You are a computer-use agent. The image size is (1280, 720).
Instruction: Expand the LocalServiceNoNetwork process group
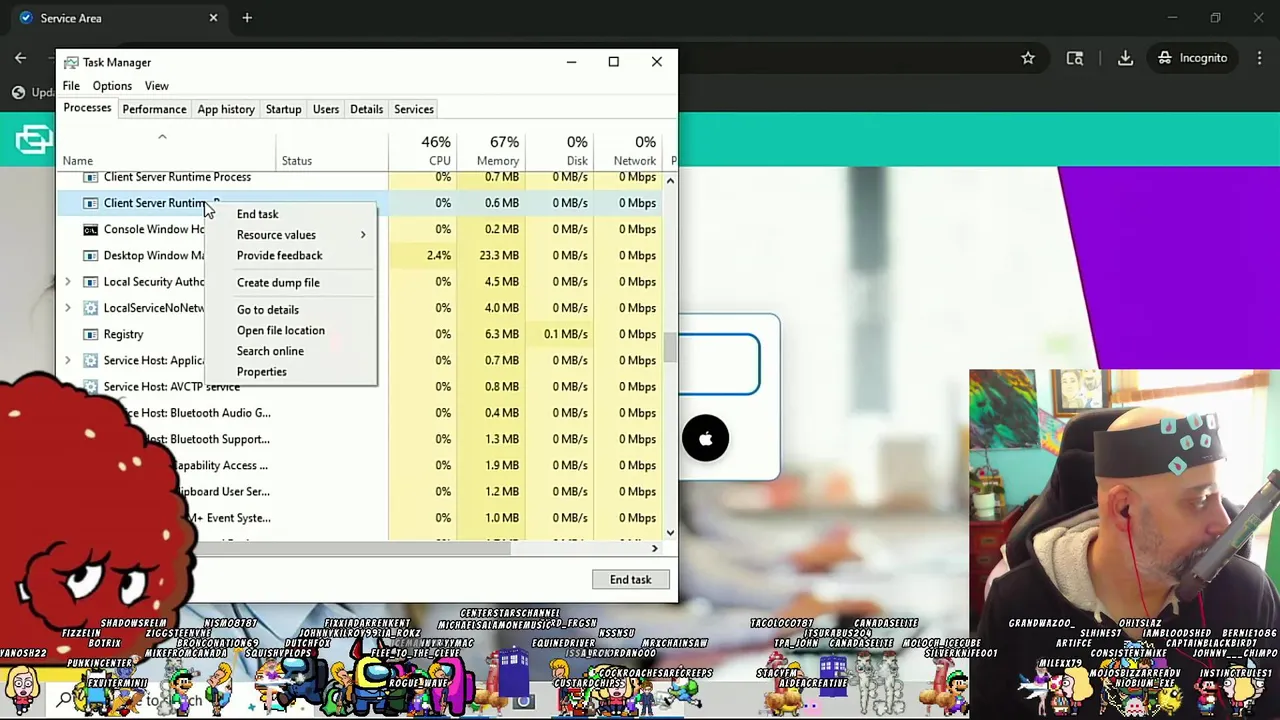68,308
